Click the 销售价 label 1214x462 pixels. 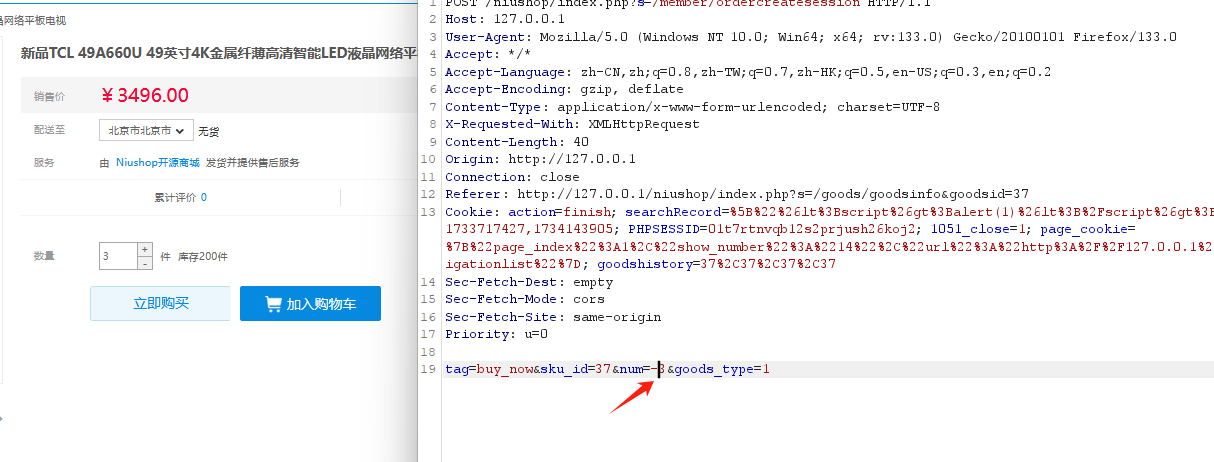pos(49,96)
